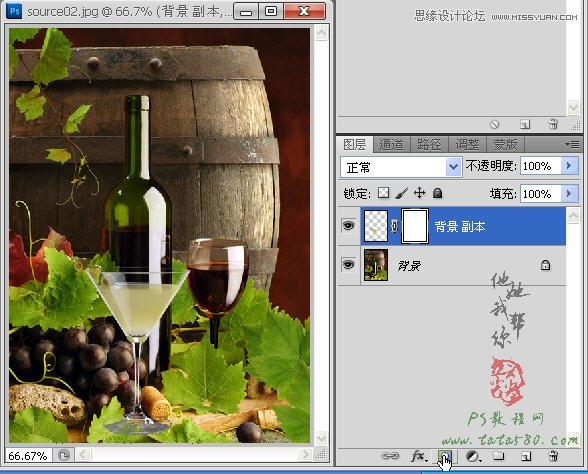The height and width of the screenshot is (474, 588).
Task: Click the mask link icon on 背景 副本
Action: 394,226
